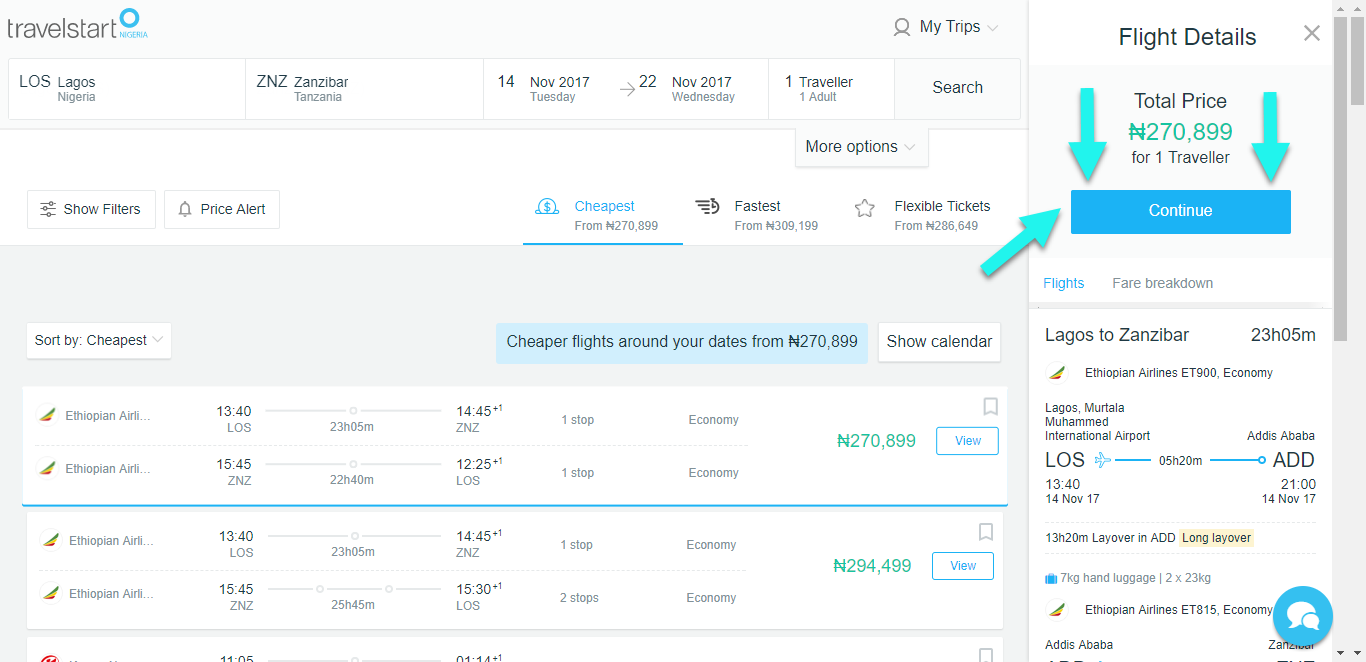
Task: Click the ₦294,499 result price
Action: [872, 566]
